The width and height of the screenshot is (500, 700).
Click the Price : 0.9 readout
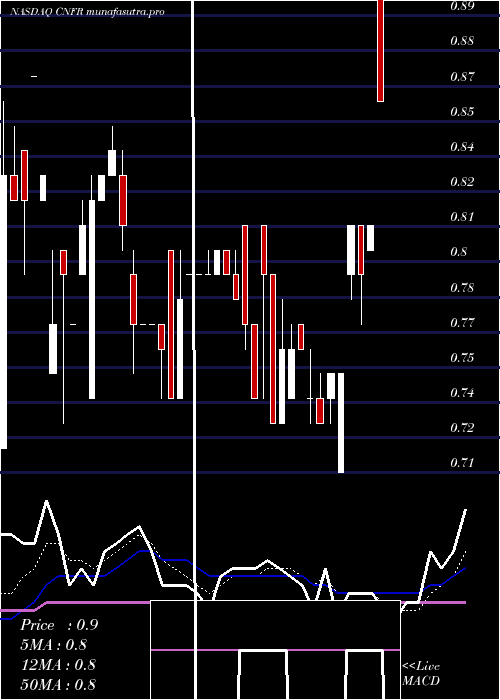click(59, 625)
